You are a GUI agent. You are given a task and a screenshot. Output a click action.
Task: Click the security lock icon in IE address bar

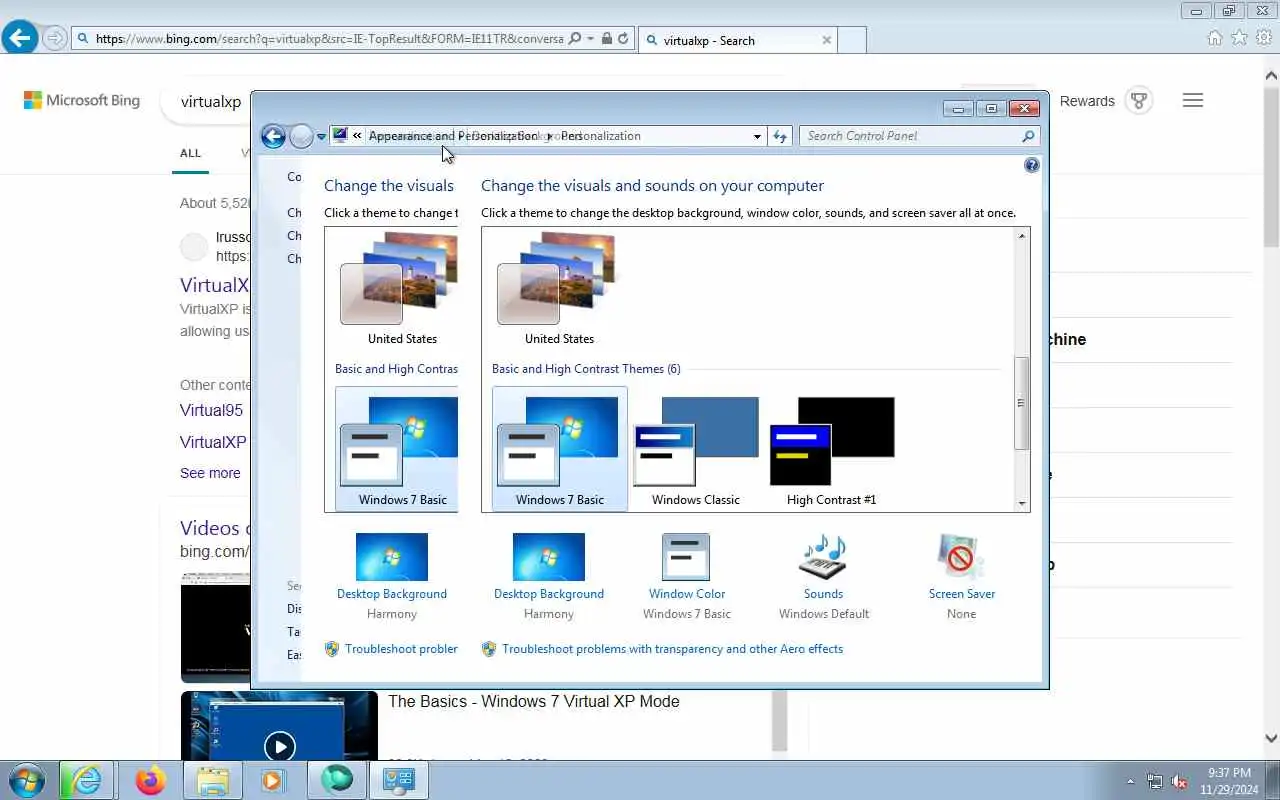point(607,39)
